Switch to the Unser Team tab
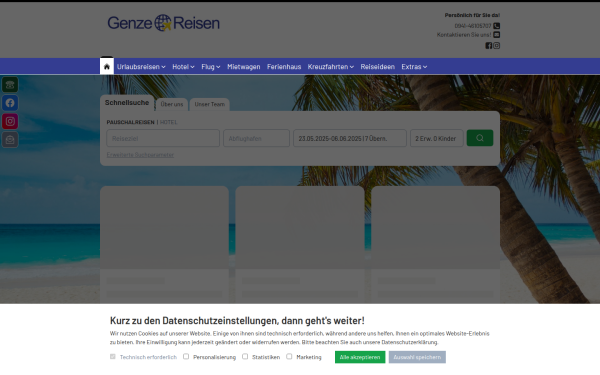This screenshot has height=375, width=600. (210, 104)
